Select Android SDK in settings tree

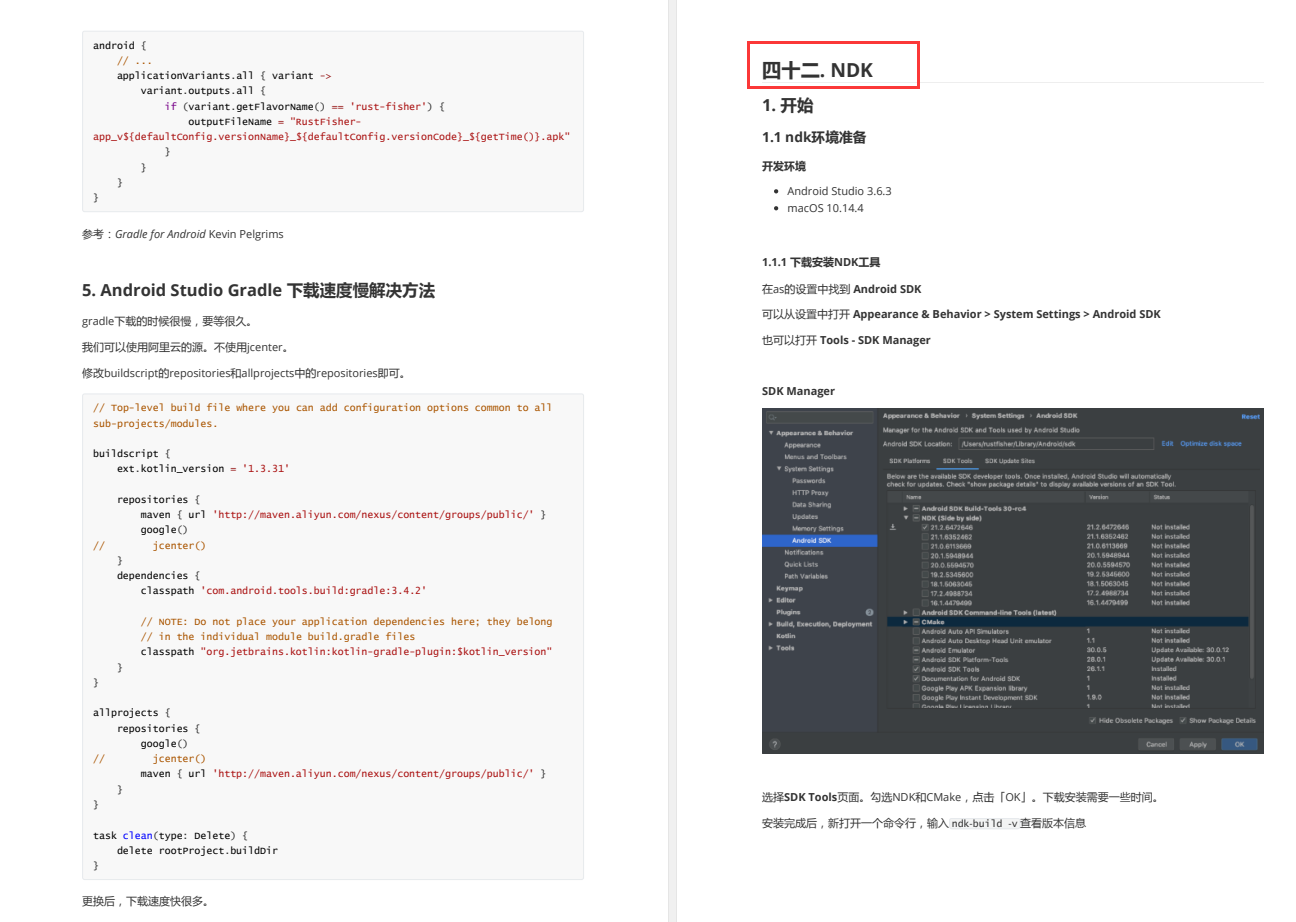point(820,541)
